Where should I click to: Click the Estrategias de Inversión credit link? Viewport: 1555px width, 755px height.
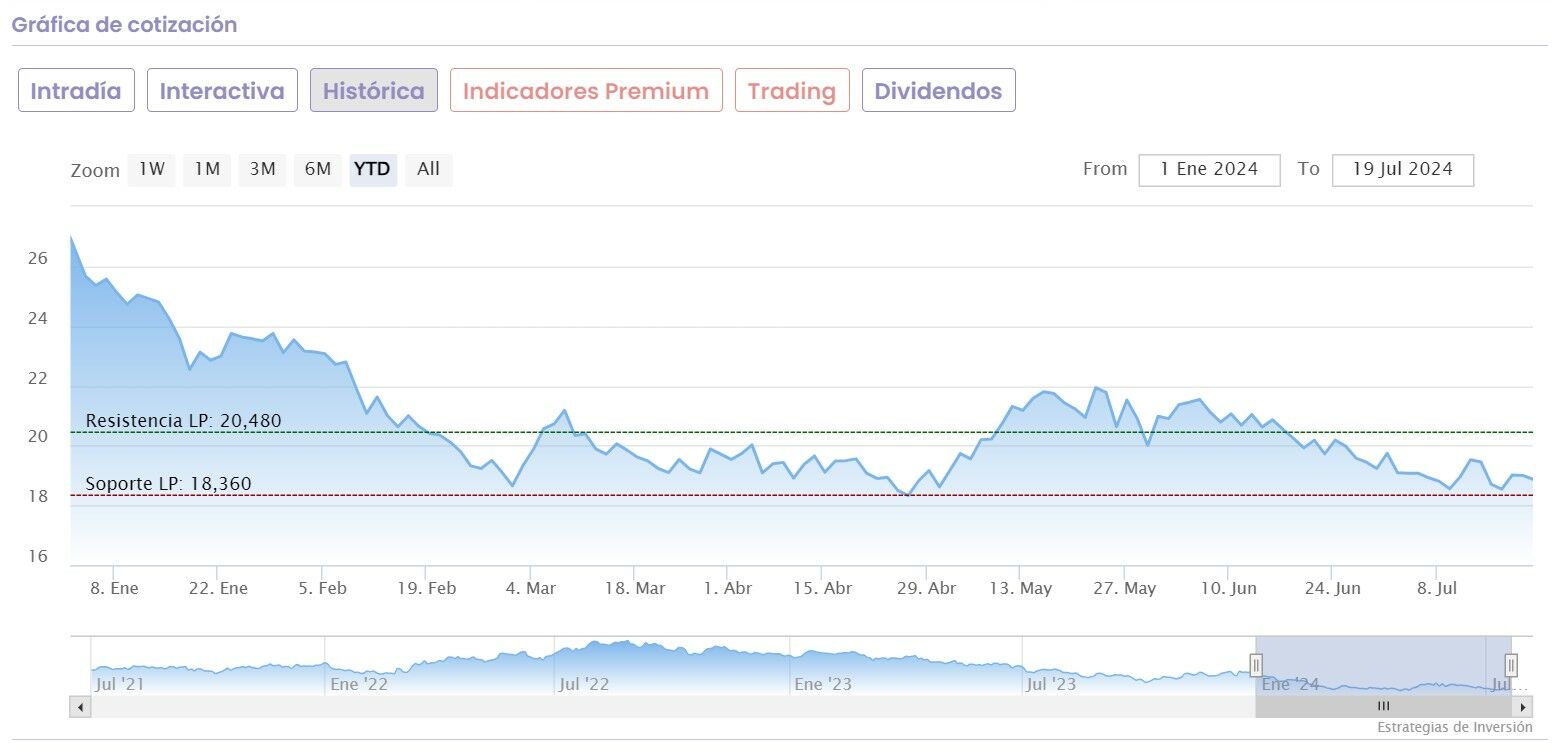click(x=1454, y=728)
